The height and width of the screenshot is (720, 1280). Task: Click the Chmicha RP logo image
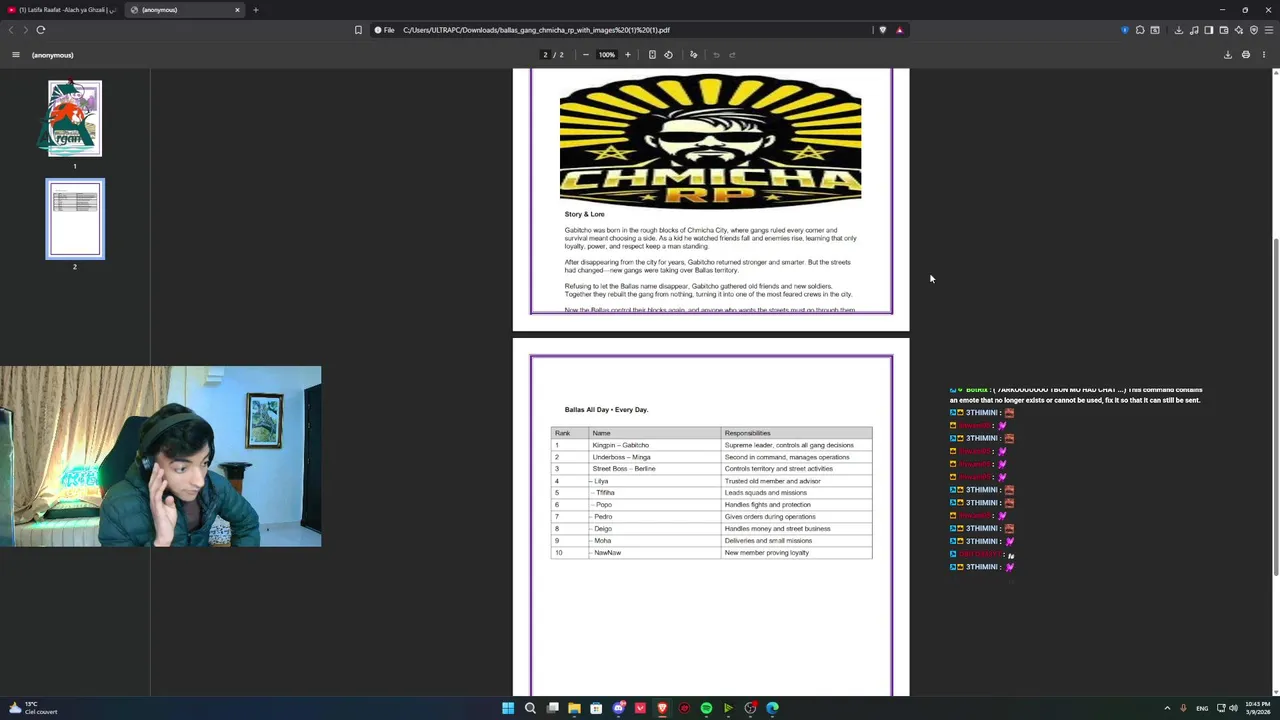coord(710,139)
